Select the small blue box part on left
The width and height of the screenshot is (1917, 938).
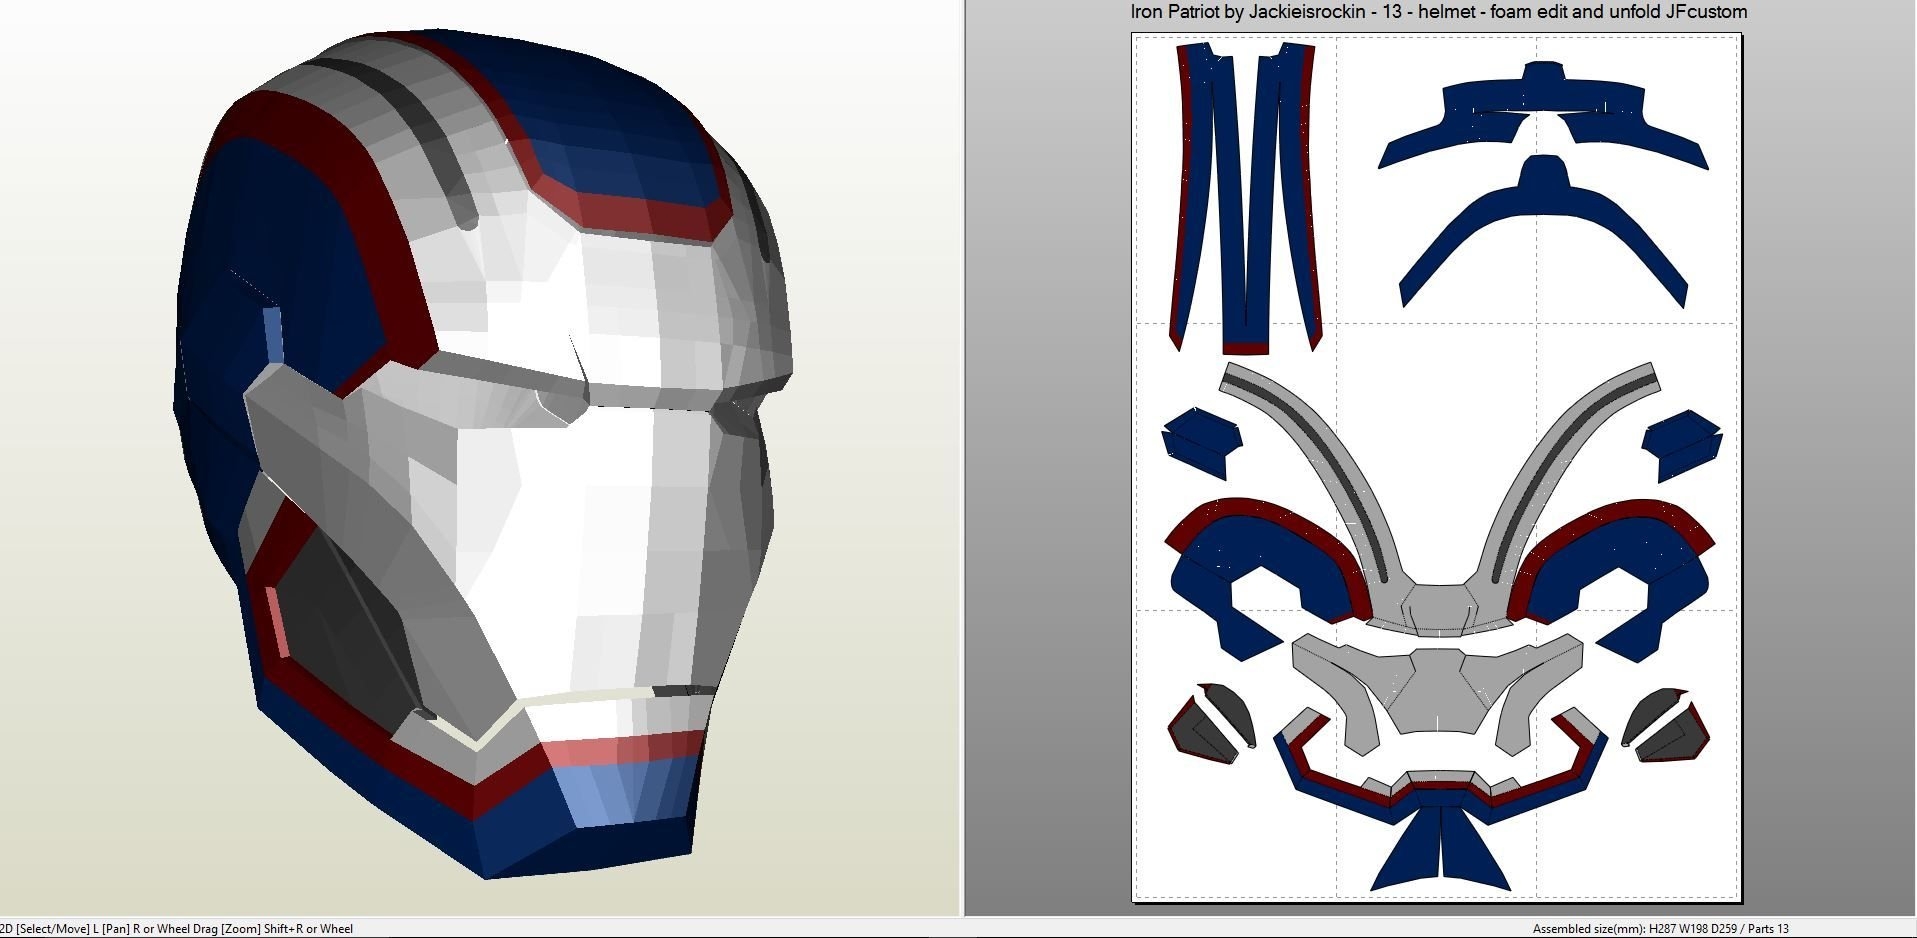(1201, 442)
